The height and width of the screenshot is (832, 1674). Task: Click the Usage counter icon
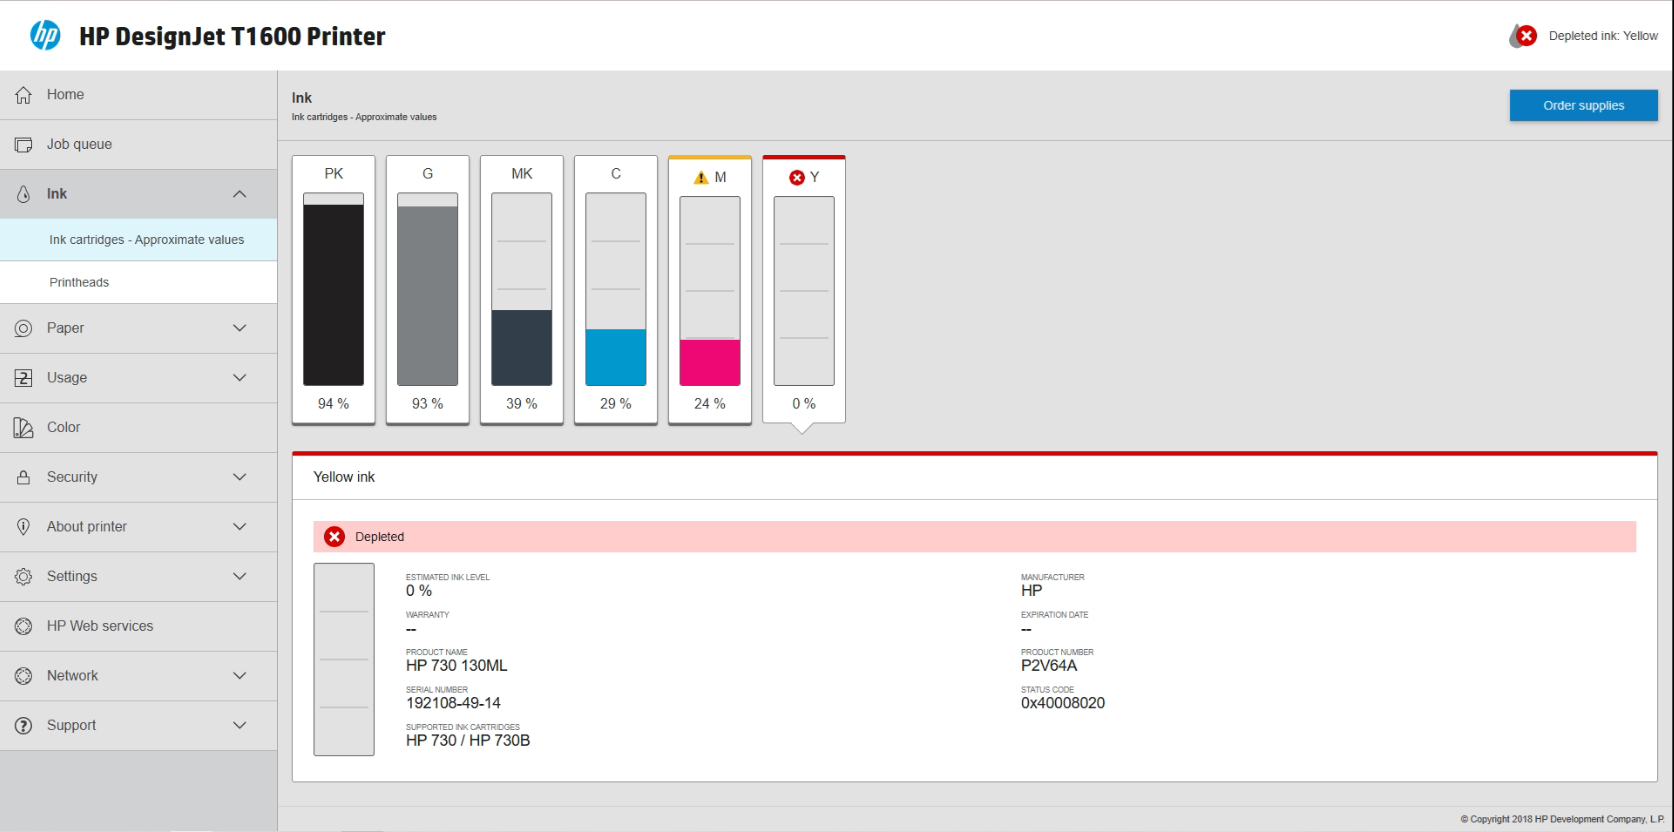point(23,378)
